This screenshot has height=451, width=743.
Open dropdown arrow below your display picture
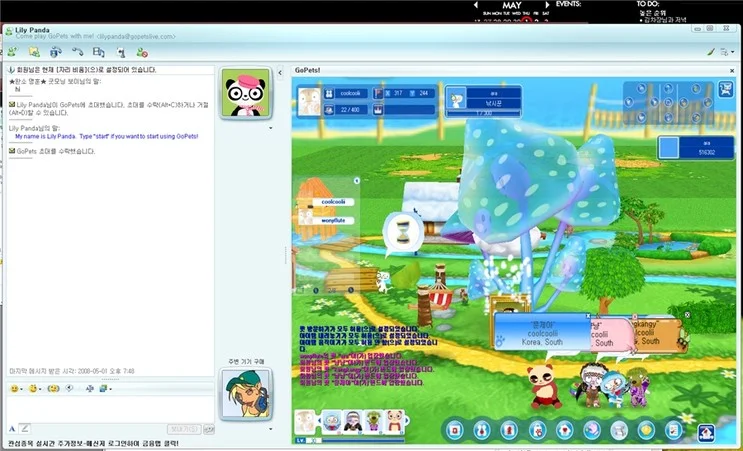271,429
